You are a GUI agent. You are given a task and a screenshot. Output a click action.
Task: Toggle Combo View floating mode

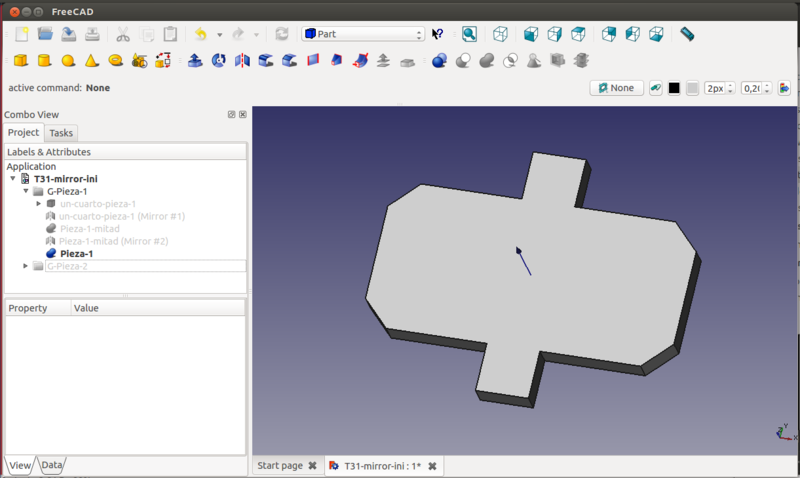(x=232, y=115)
